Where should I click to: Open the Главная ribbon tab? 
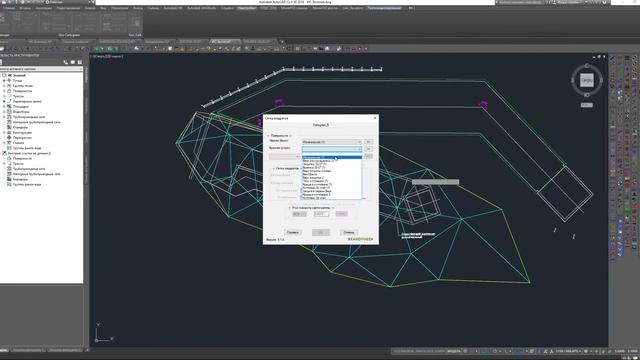click(9, 8)
